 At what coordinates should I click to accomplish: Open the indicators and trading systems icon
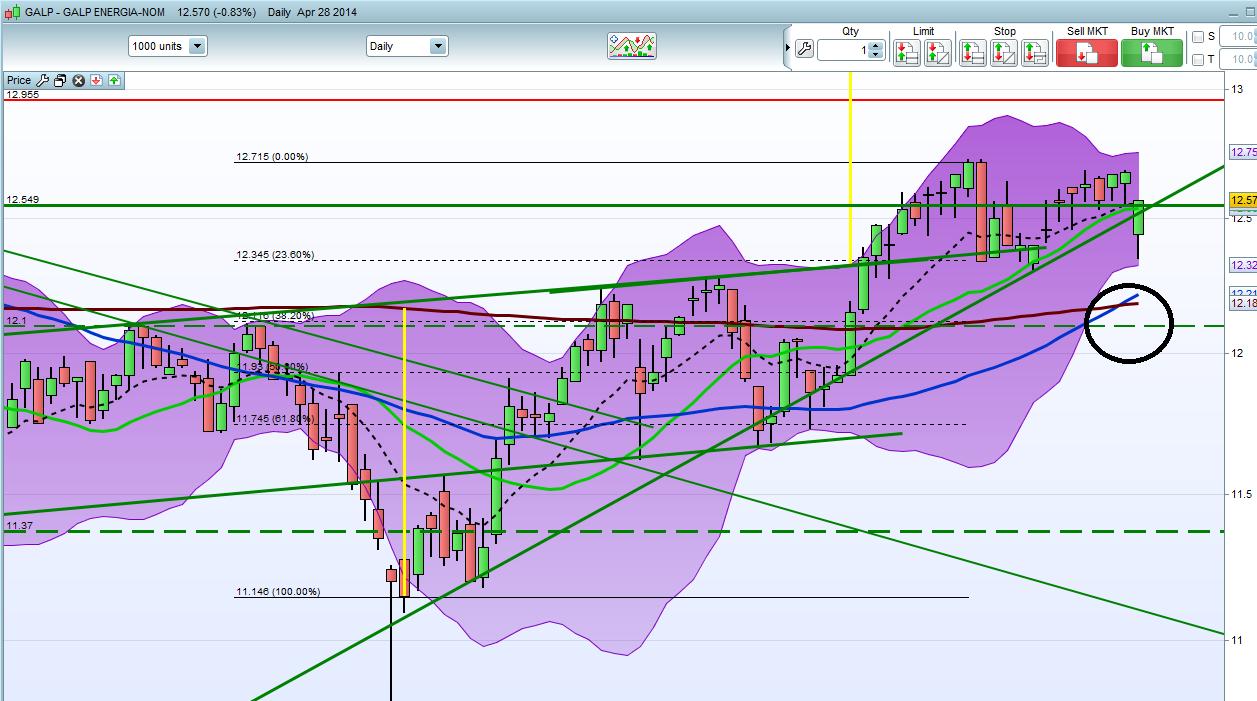pyautogui.click(x=632, y=46)
